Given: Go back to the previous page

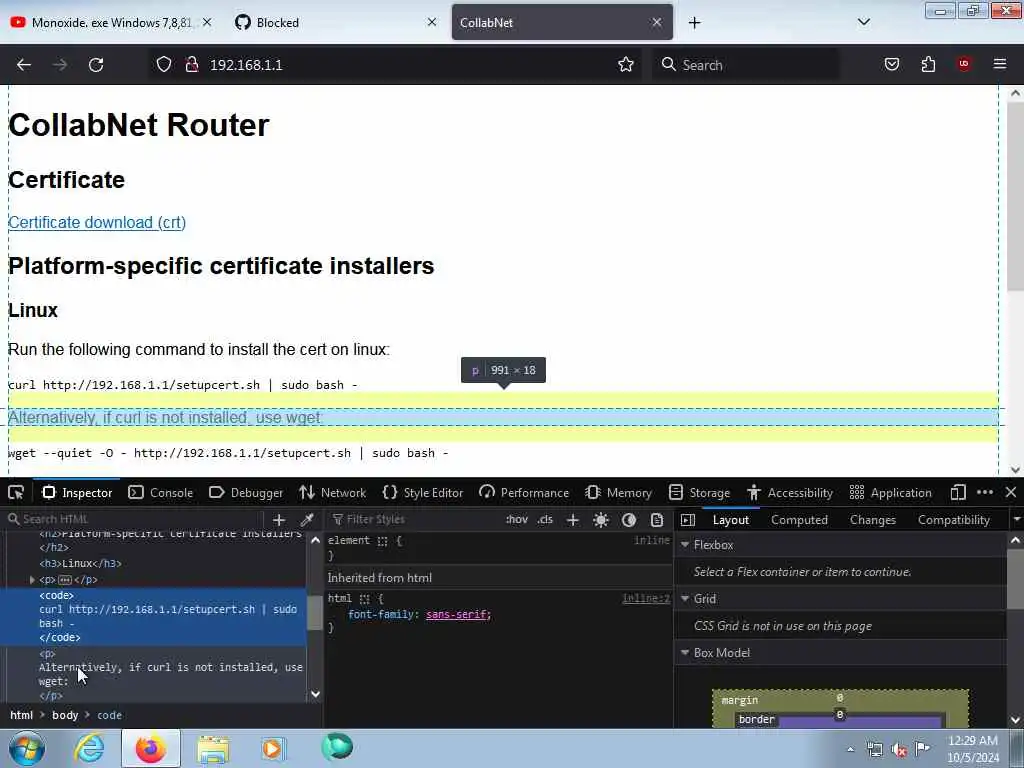Looking at the screenshot, I should coord(24,65).
